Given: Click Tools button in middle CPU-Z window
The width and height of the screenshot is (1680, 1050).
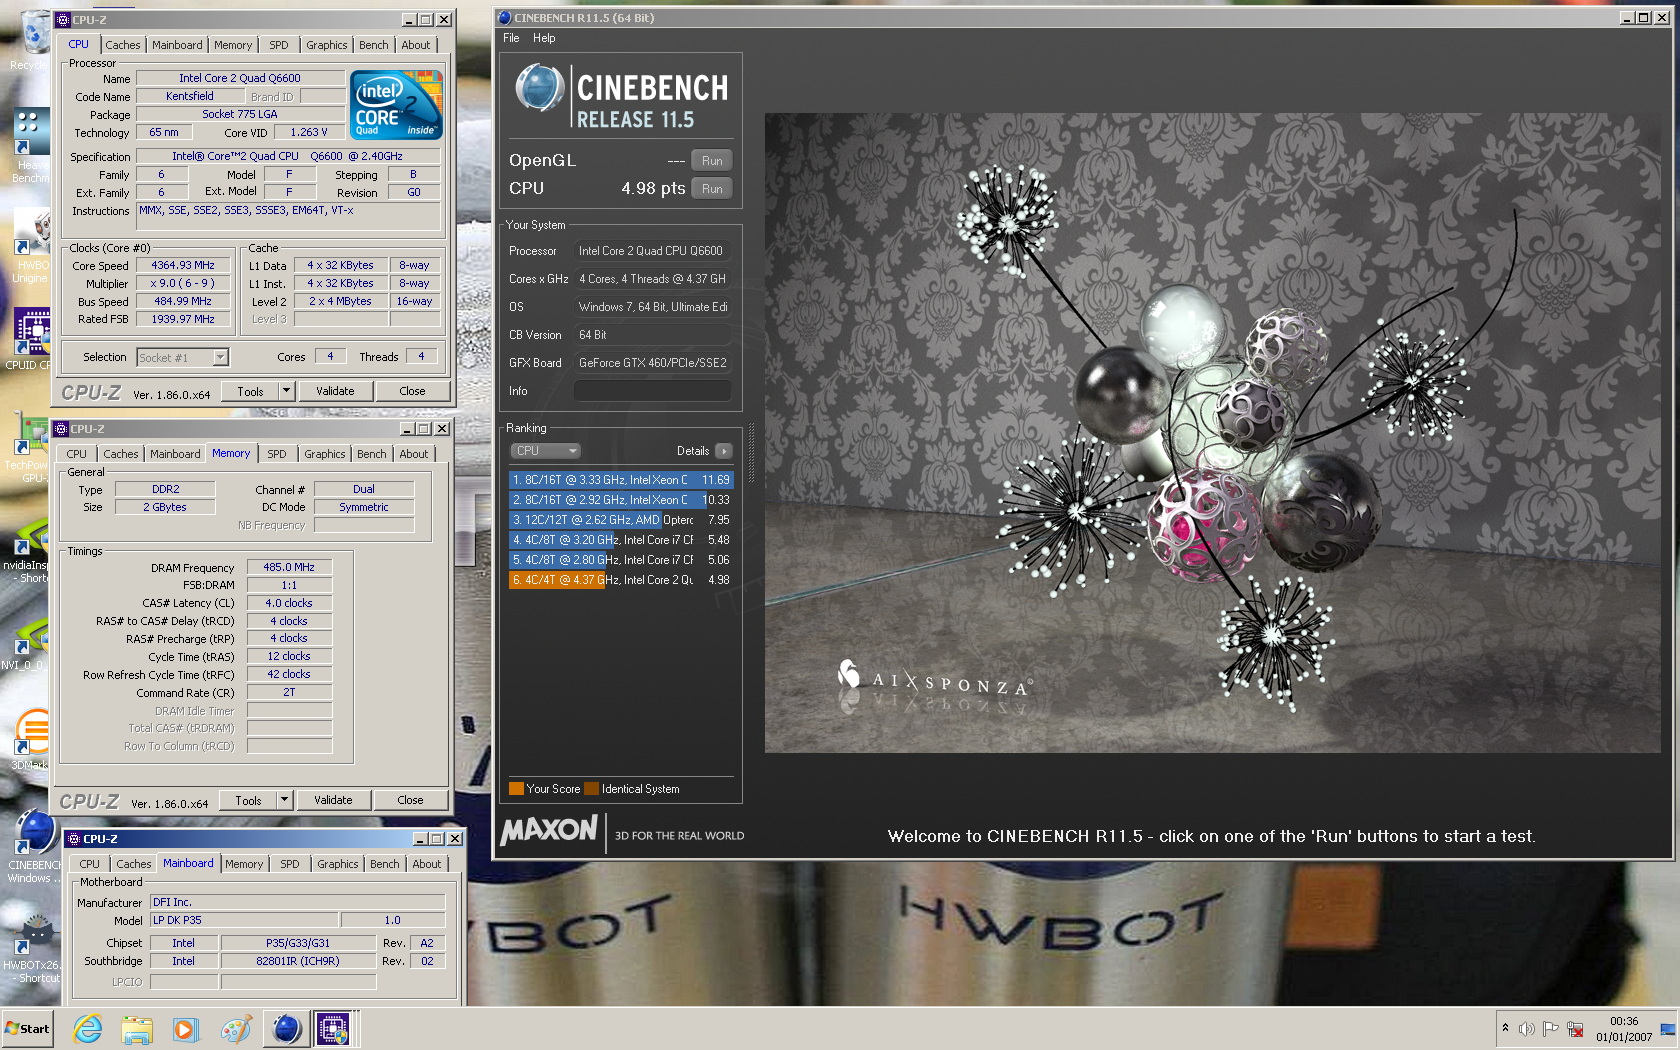Looking at the screenshot, I should (x=248, y=800).
